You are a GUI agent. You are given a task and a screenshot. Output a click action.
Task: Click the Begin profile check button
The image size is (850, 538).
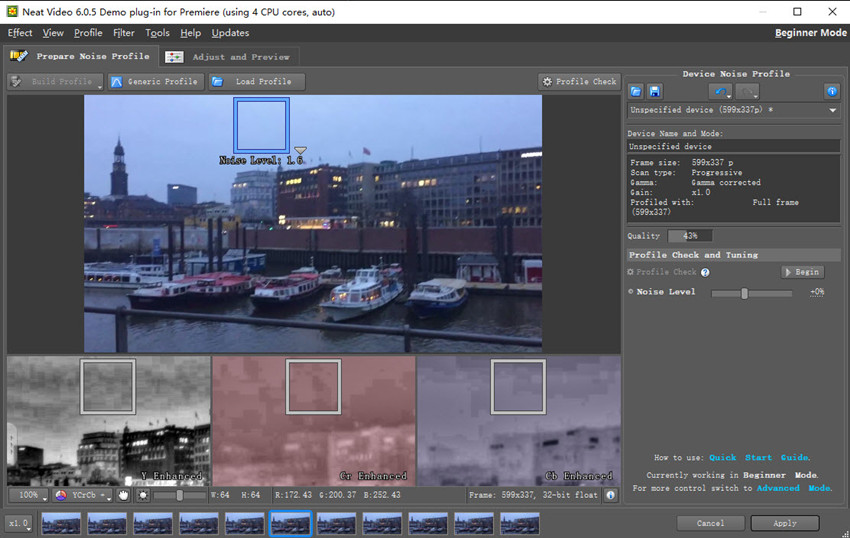point(802,272)
